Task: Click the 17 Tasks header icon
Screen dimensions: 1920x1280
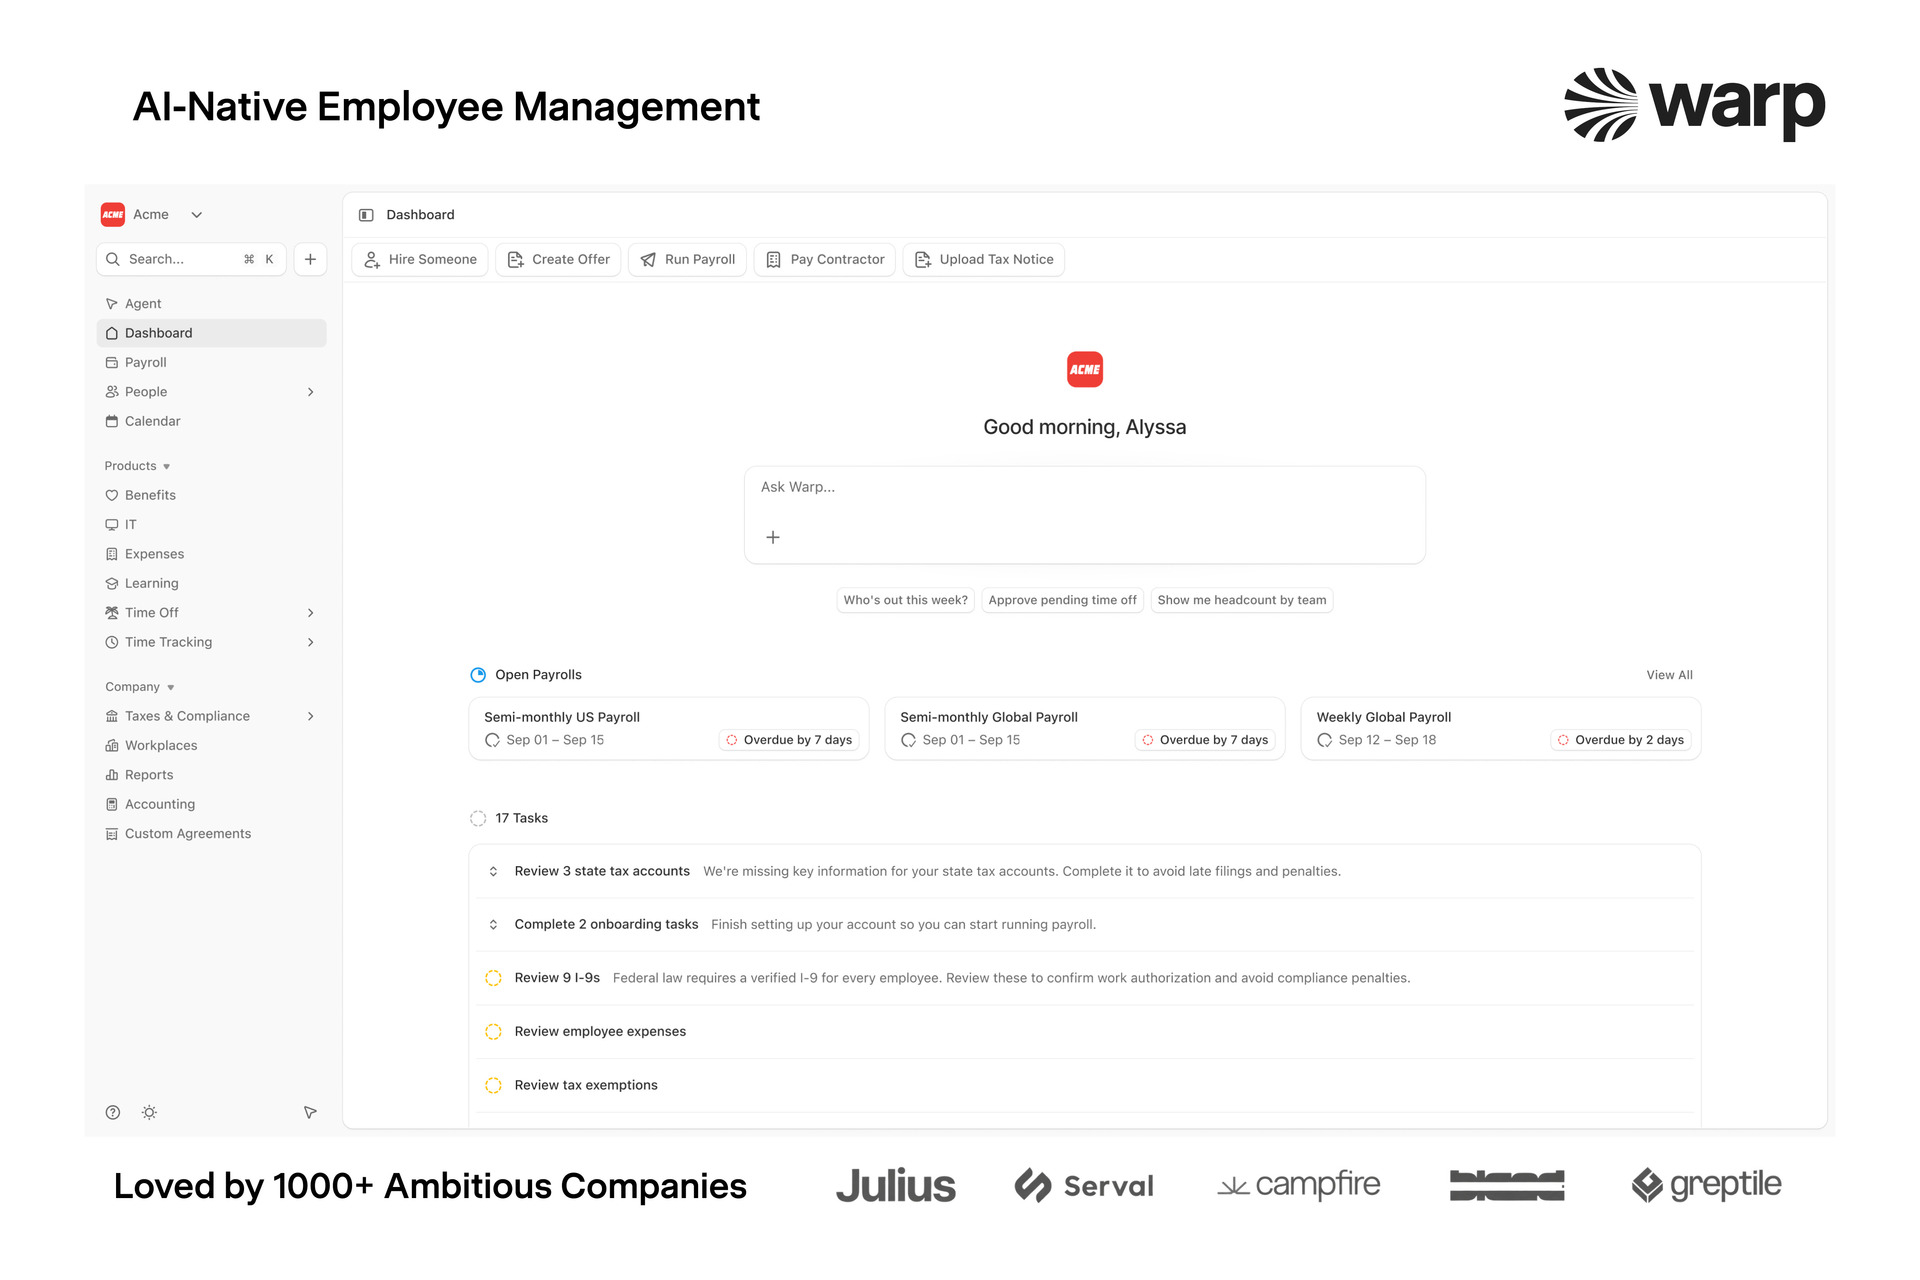Action: pyautogui.click(x=478, y=819)
